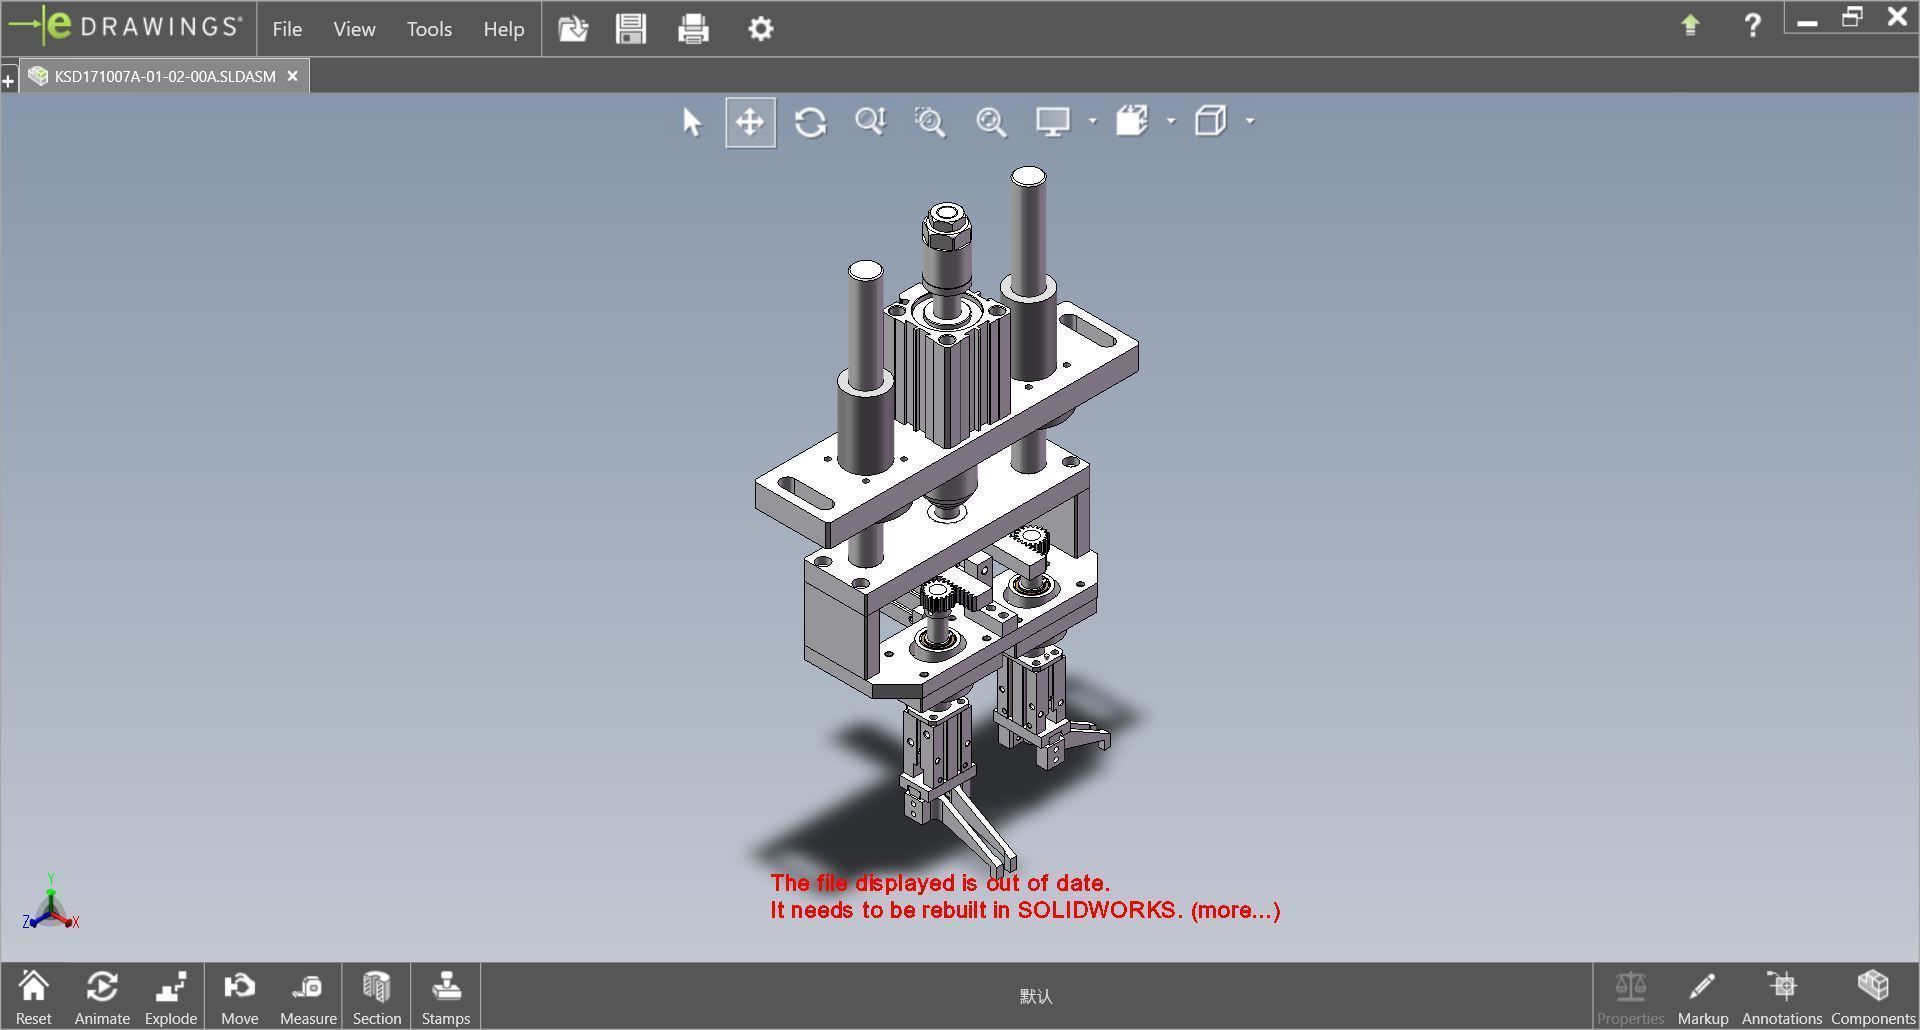This screenshot has width=1920, height=1030.
Task: Expand the view orientation dropdown arrow
Action: tap(1171, 122)
